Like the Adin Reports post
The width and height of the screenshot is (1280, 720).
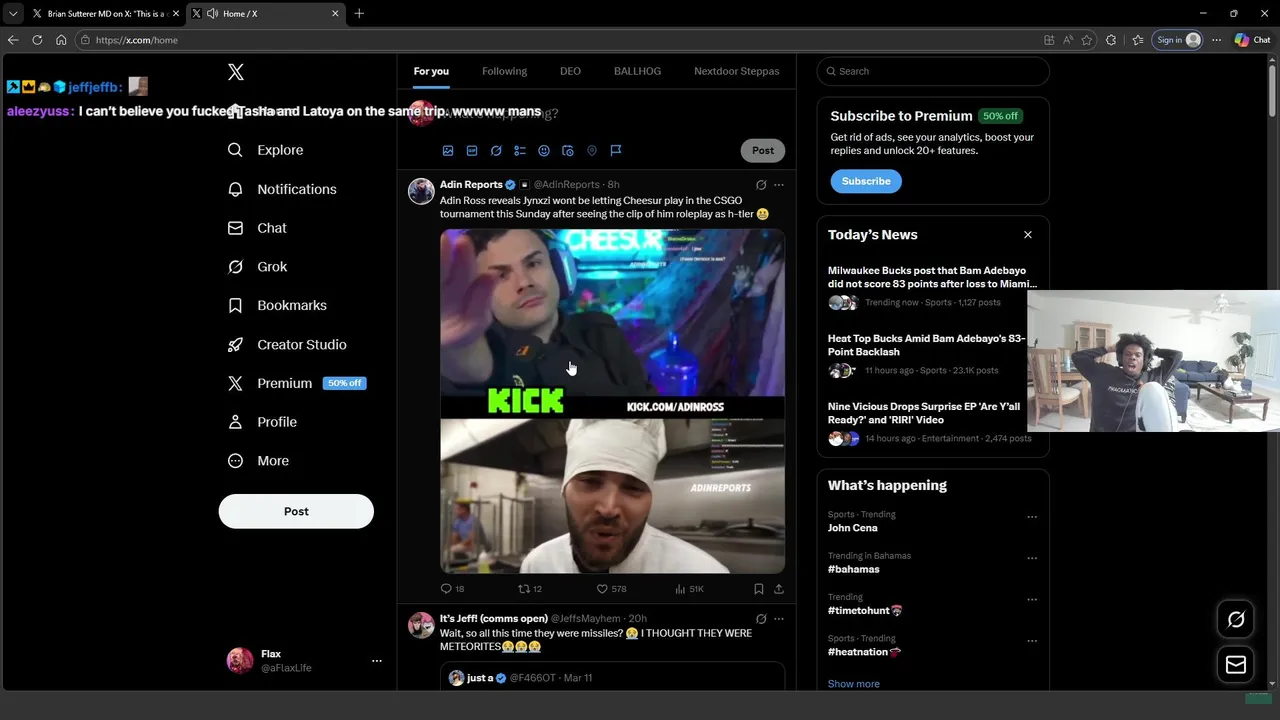click(611, 589)
